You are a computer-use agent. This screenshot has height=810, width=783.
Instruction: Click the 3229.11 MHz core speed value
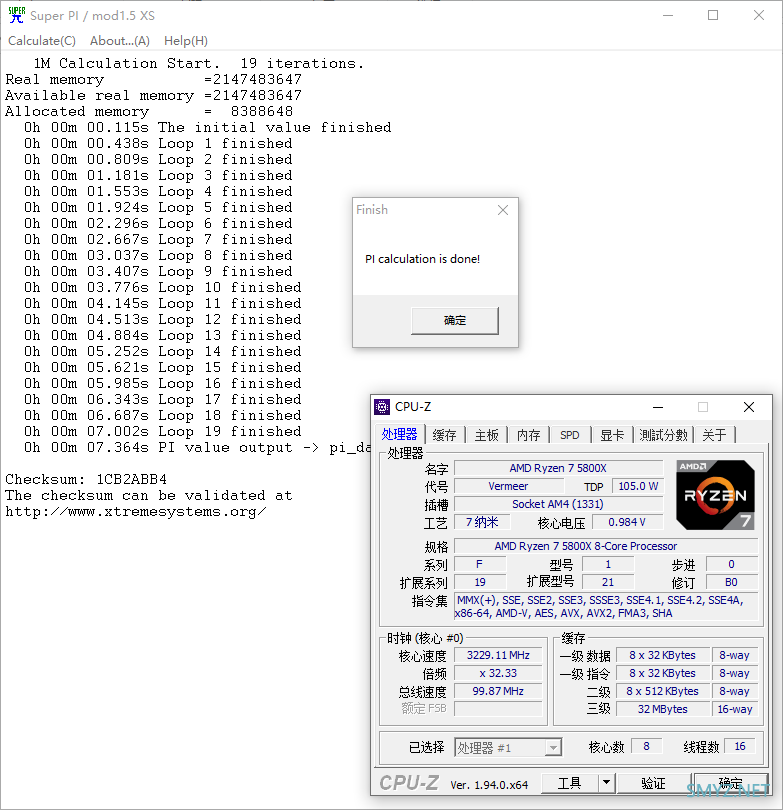click(498, 655)
